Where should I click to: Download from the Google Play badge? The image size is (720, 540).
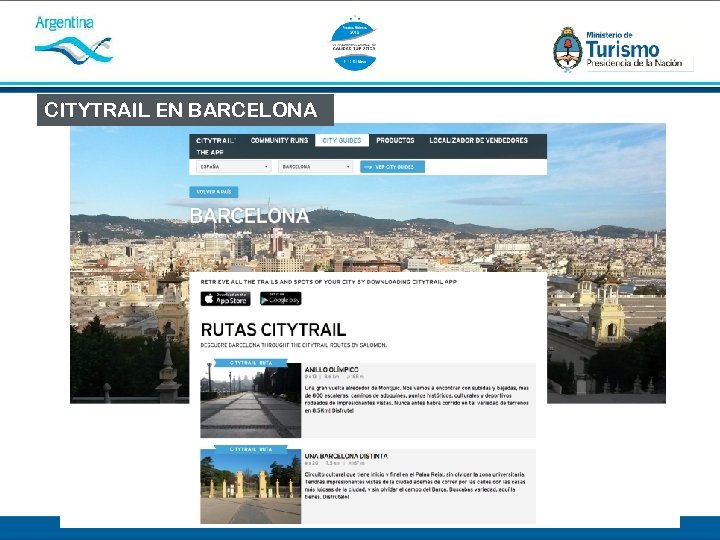point(281,299)
